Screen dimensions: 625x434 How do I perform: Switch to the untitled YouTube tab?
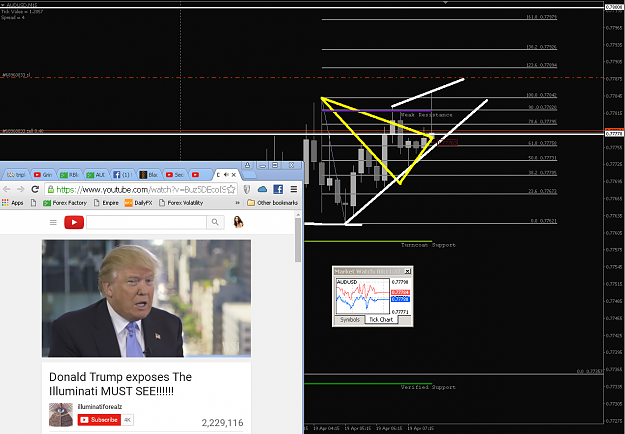pos(200,175)
